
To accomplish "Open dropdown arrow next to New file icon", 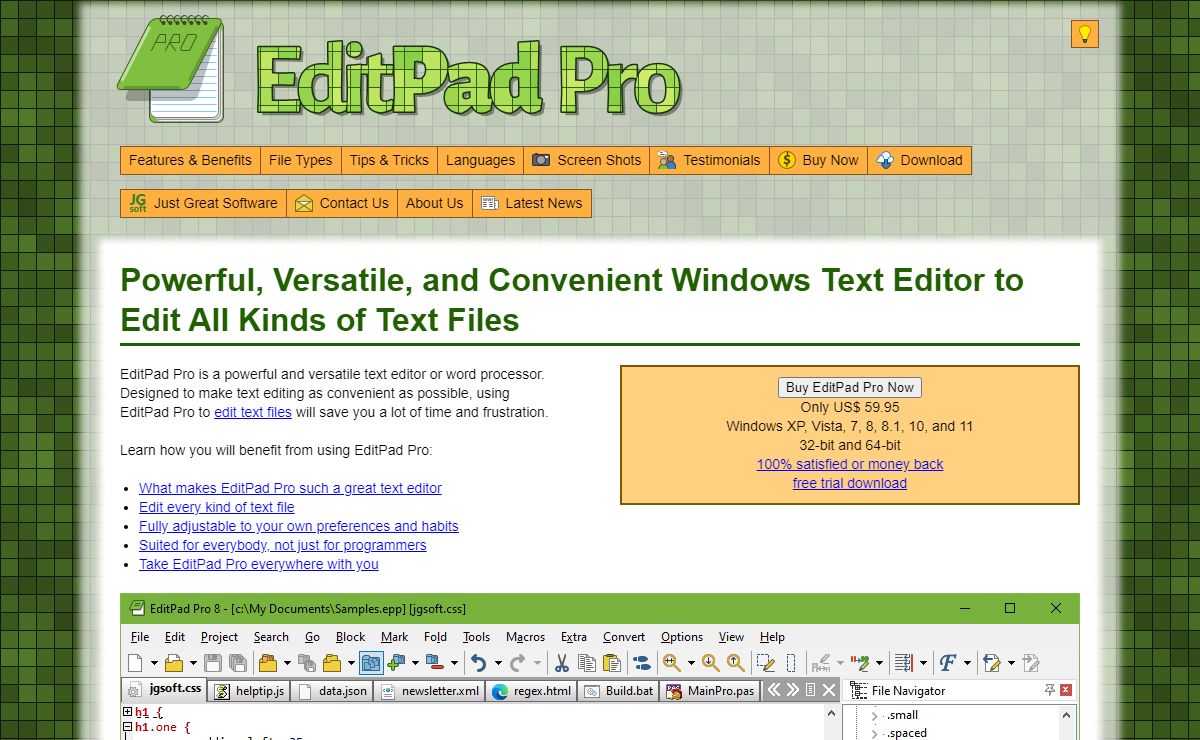I will [x=154, y=663].
